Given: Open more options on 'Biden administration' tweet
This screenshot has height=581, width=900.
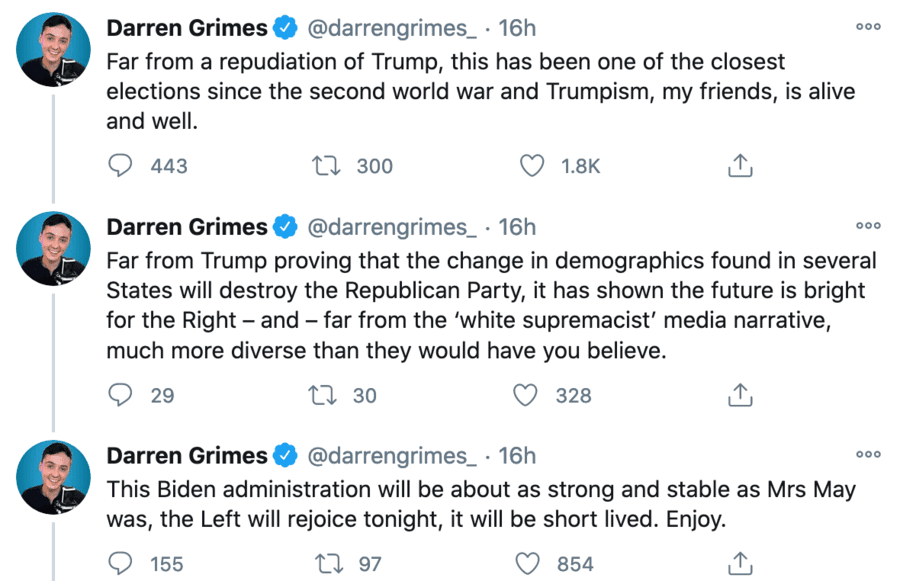Looking at the screenshot, I should (868, 455).
